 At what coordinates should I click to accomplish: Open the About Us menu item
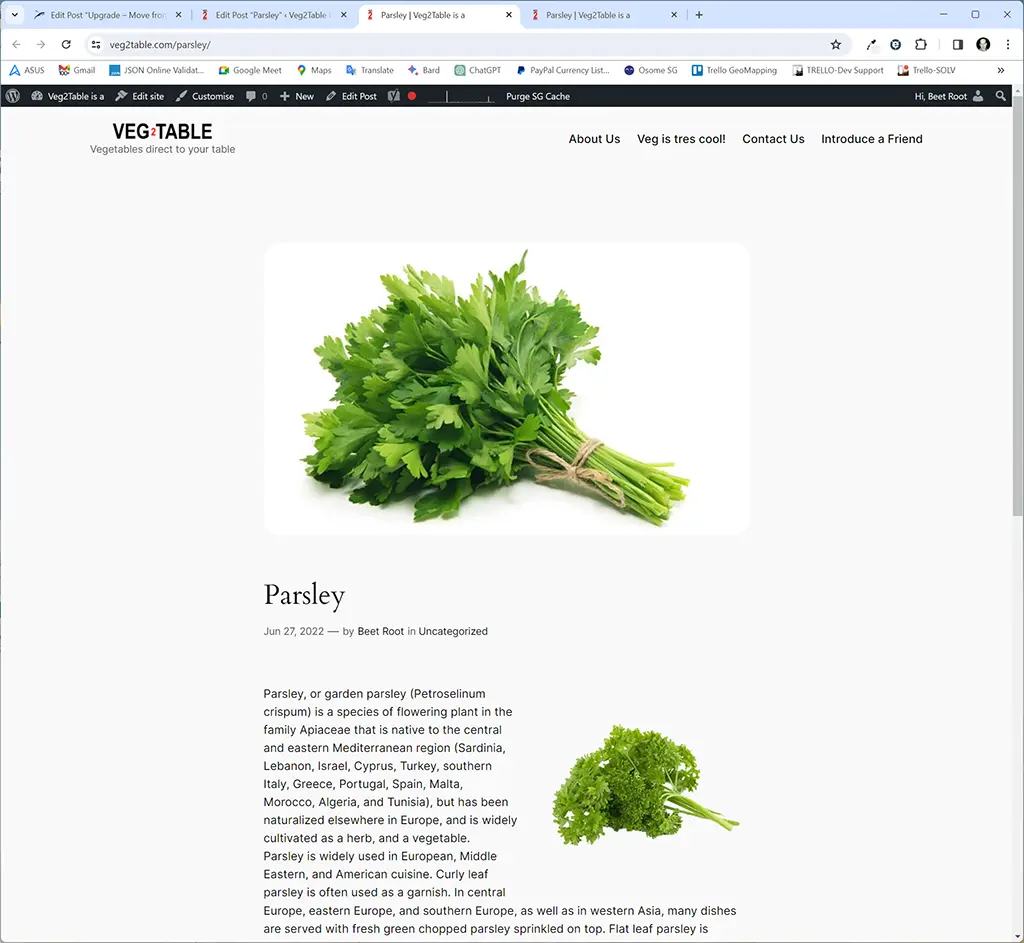(594, 139)
